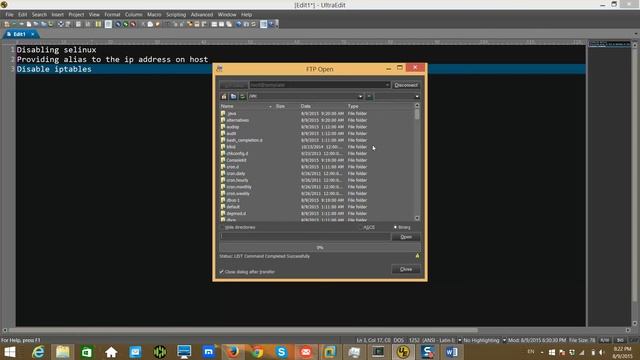Open File Explorer from the taskbar
Viewport: 640px width, 360px height.
click(62, 352)
